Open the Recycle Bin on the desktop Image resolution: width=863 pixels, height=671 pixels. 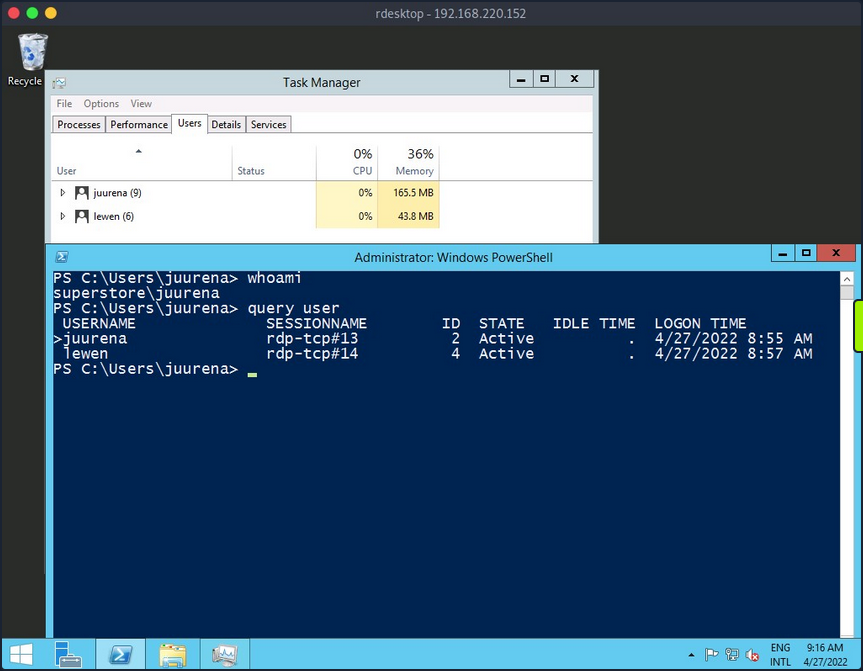pyautogui.click(x=30, y=50)
